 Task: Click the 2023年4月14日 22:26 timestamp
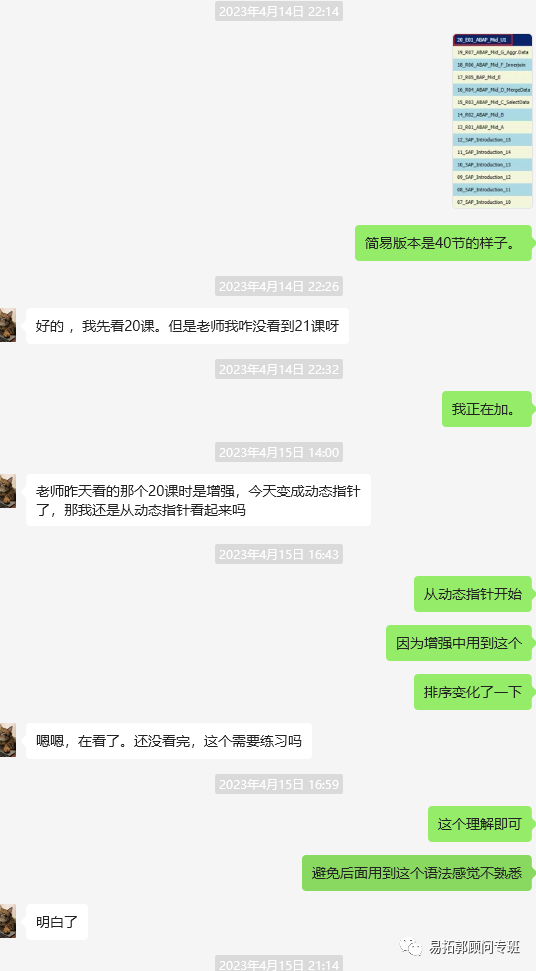(279, 286)
